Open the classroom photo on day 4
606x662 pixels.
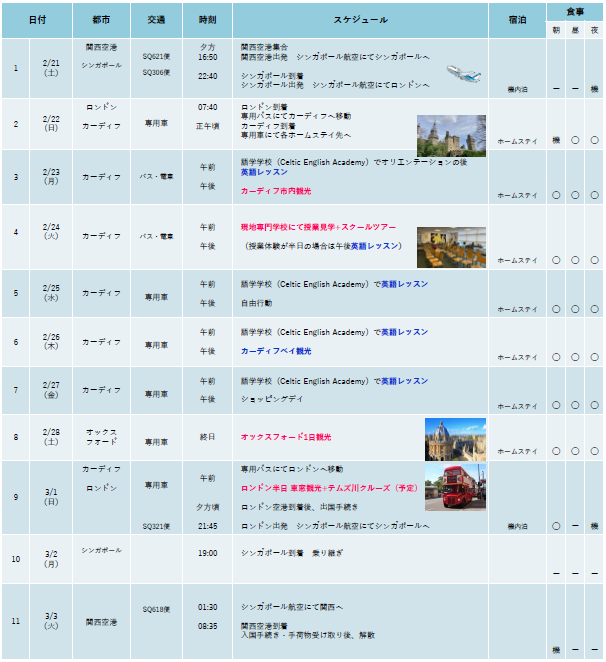(451, 247)
